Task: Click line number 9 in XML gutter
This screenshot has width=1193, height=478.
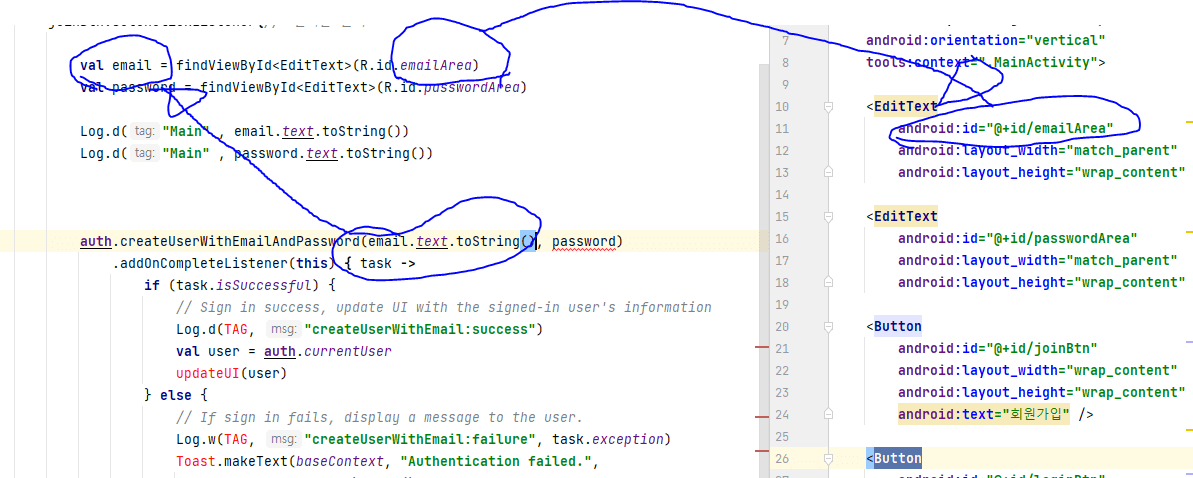Action: tap(785, 84)
